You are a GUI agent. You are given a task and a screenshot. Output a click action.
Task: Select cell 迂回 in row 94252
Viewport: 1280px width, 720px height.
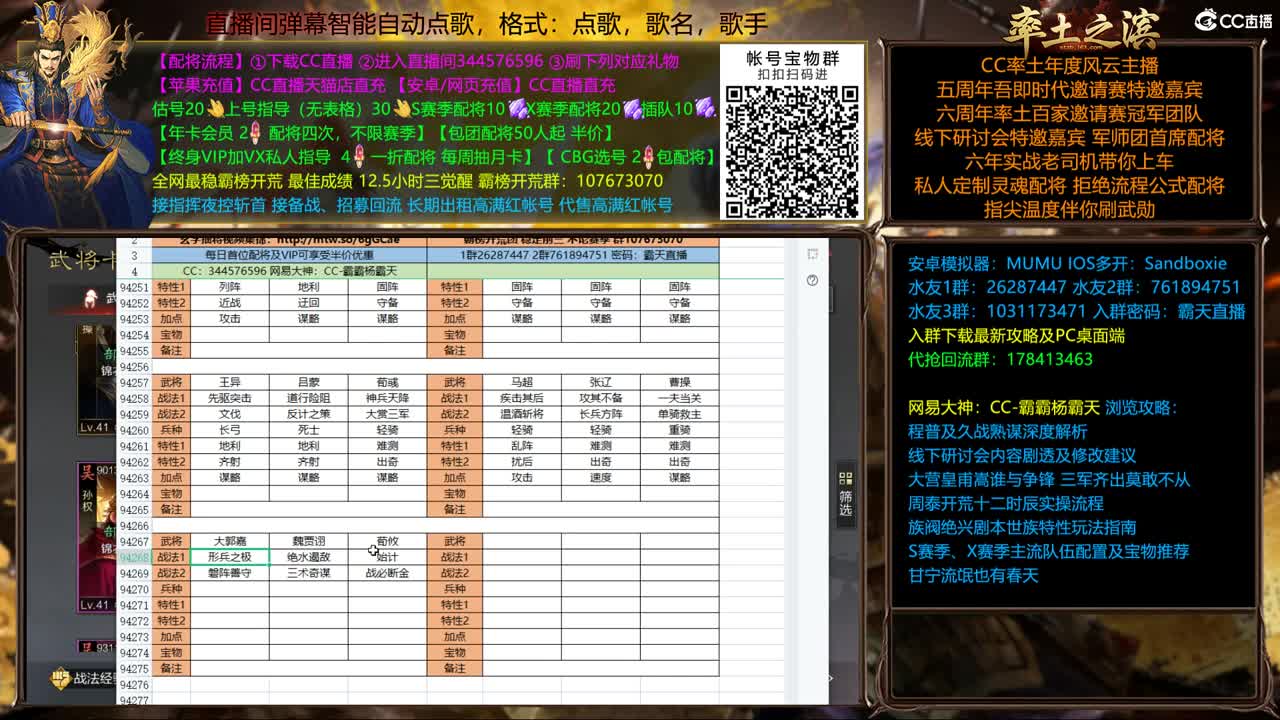point(309,303)
